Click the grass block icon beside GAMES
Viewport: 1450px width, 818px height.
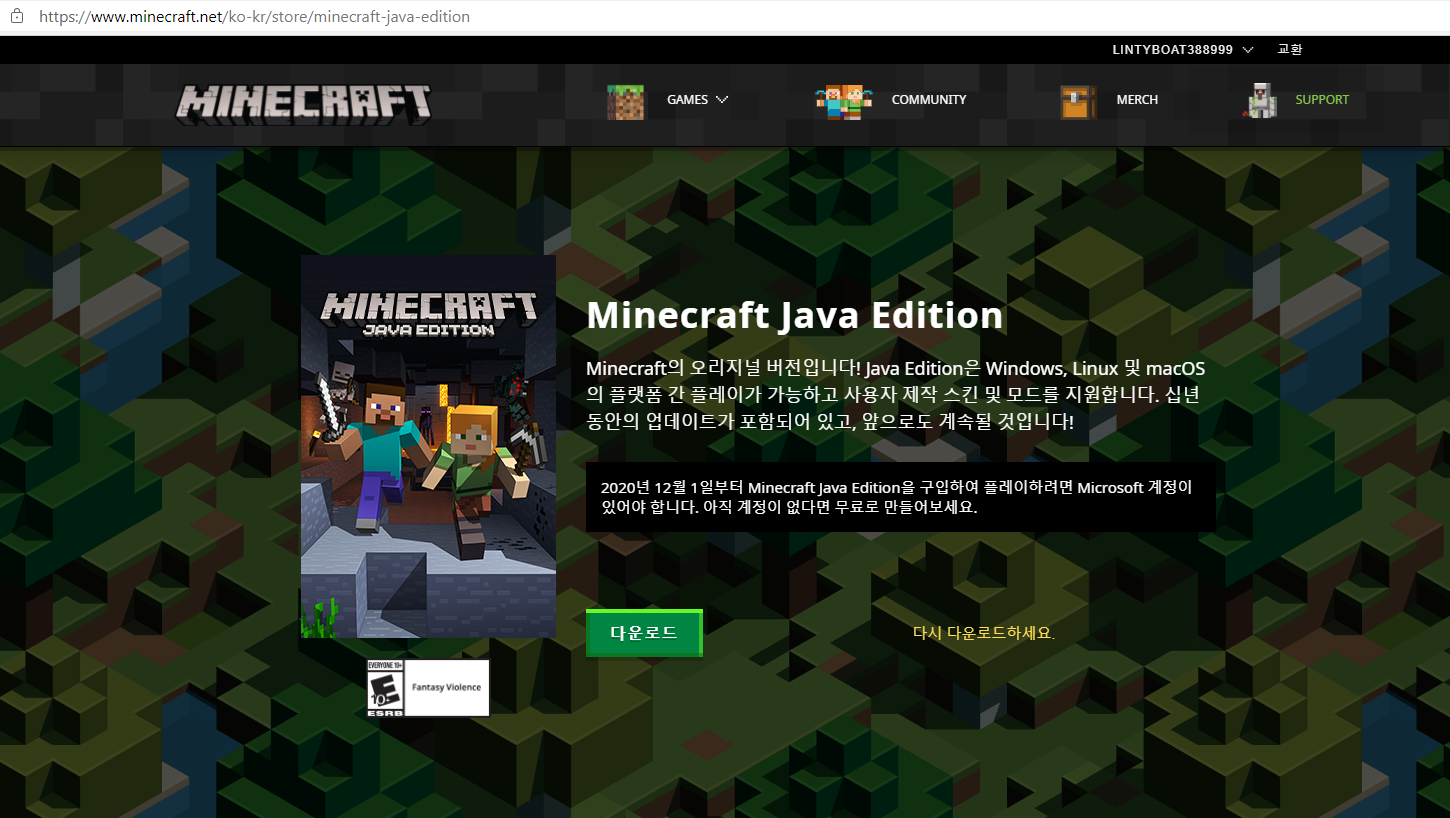point(626,101)
